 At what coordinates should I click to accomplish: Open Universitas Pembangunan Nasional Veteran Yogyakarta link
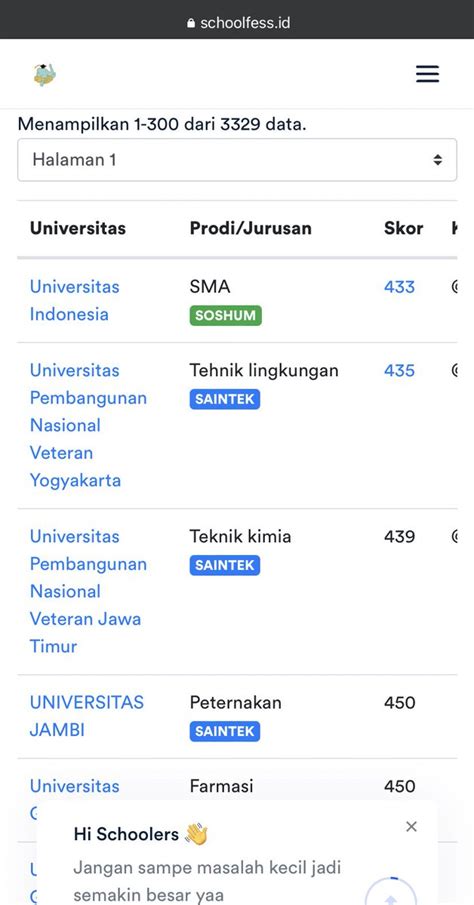click(88, 425)
